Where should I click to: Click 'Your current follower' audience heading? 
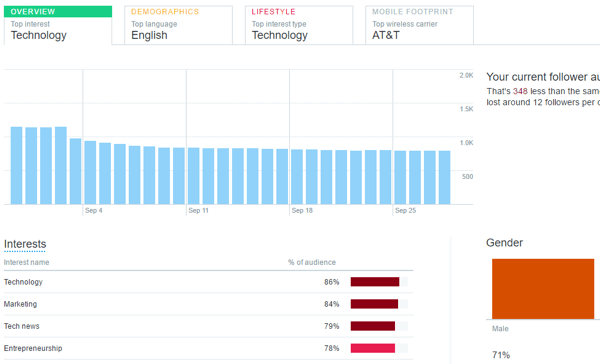tap(543, 77)
